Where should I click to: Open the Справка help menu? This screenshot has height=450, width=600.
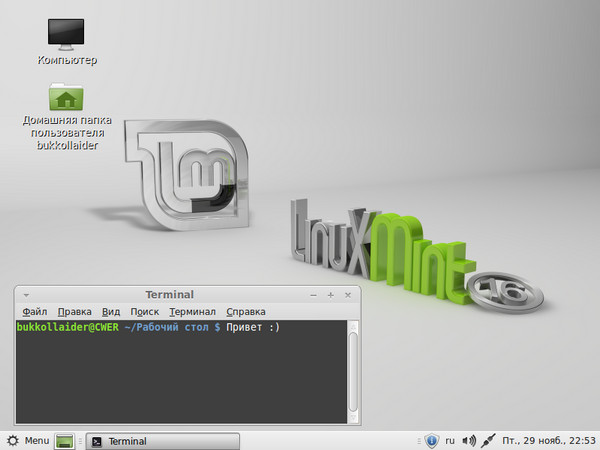246,312
